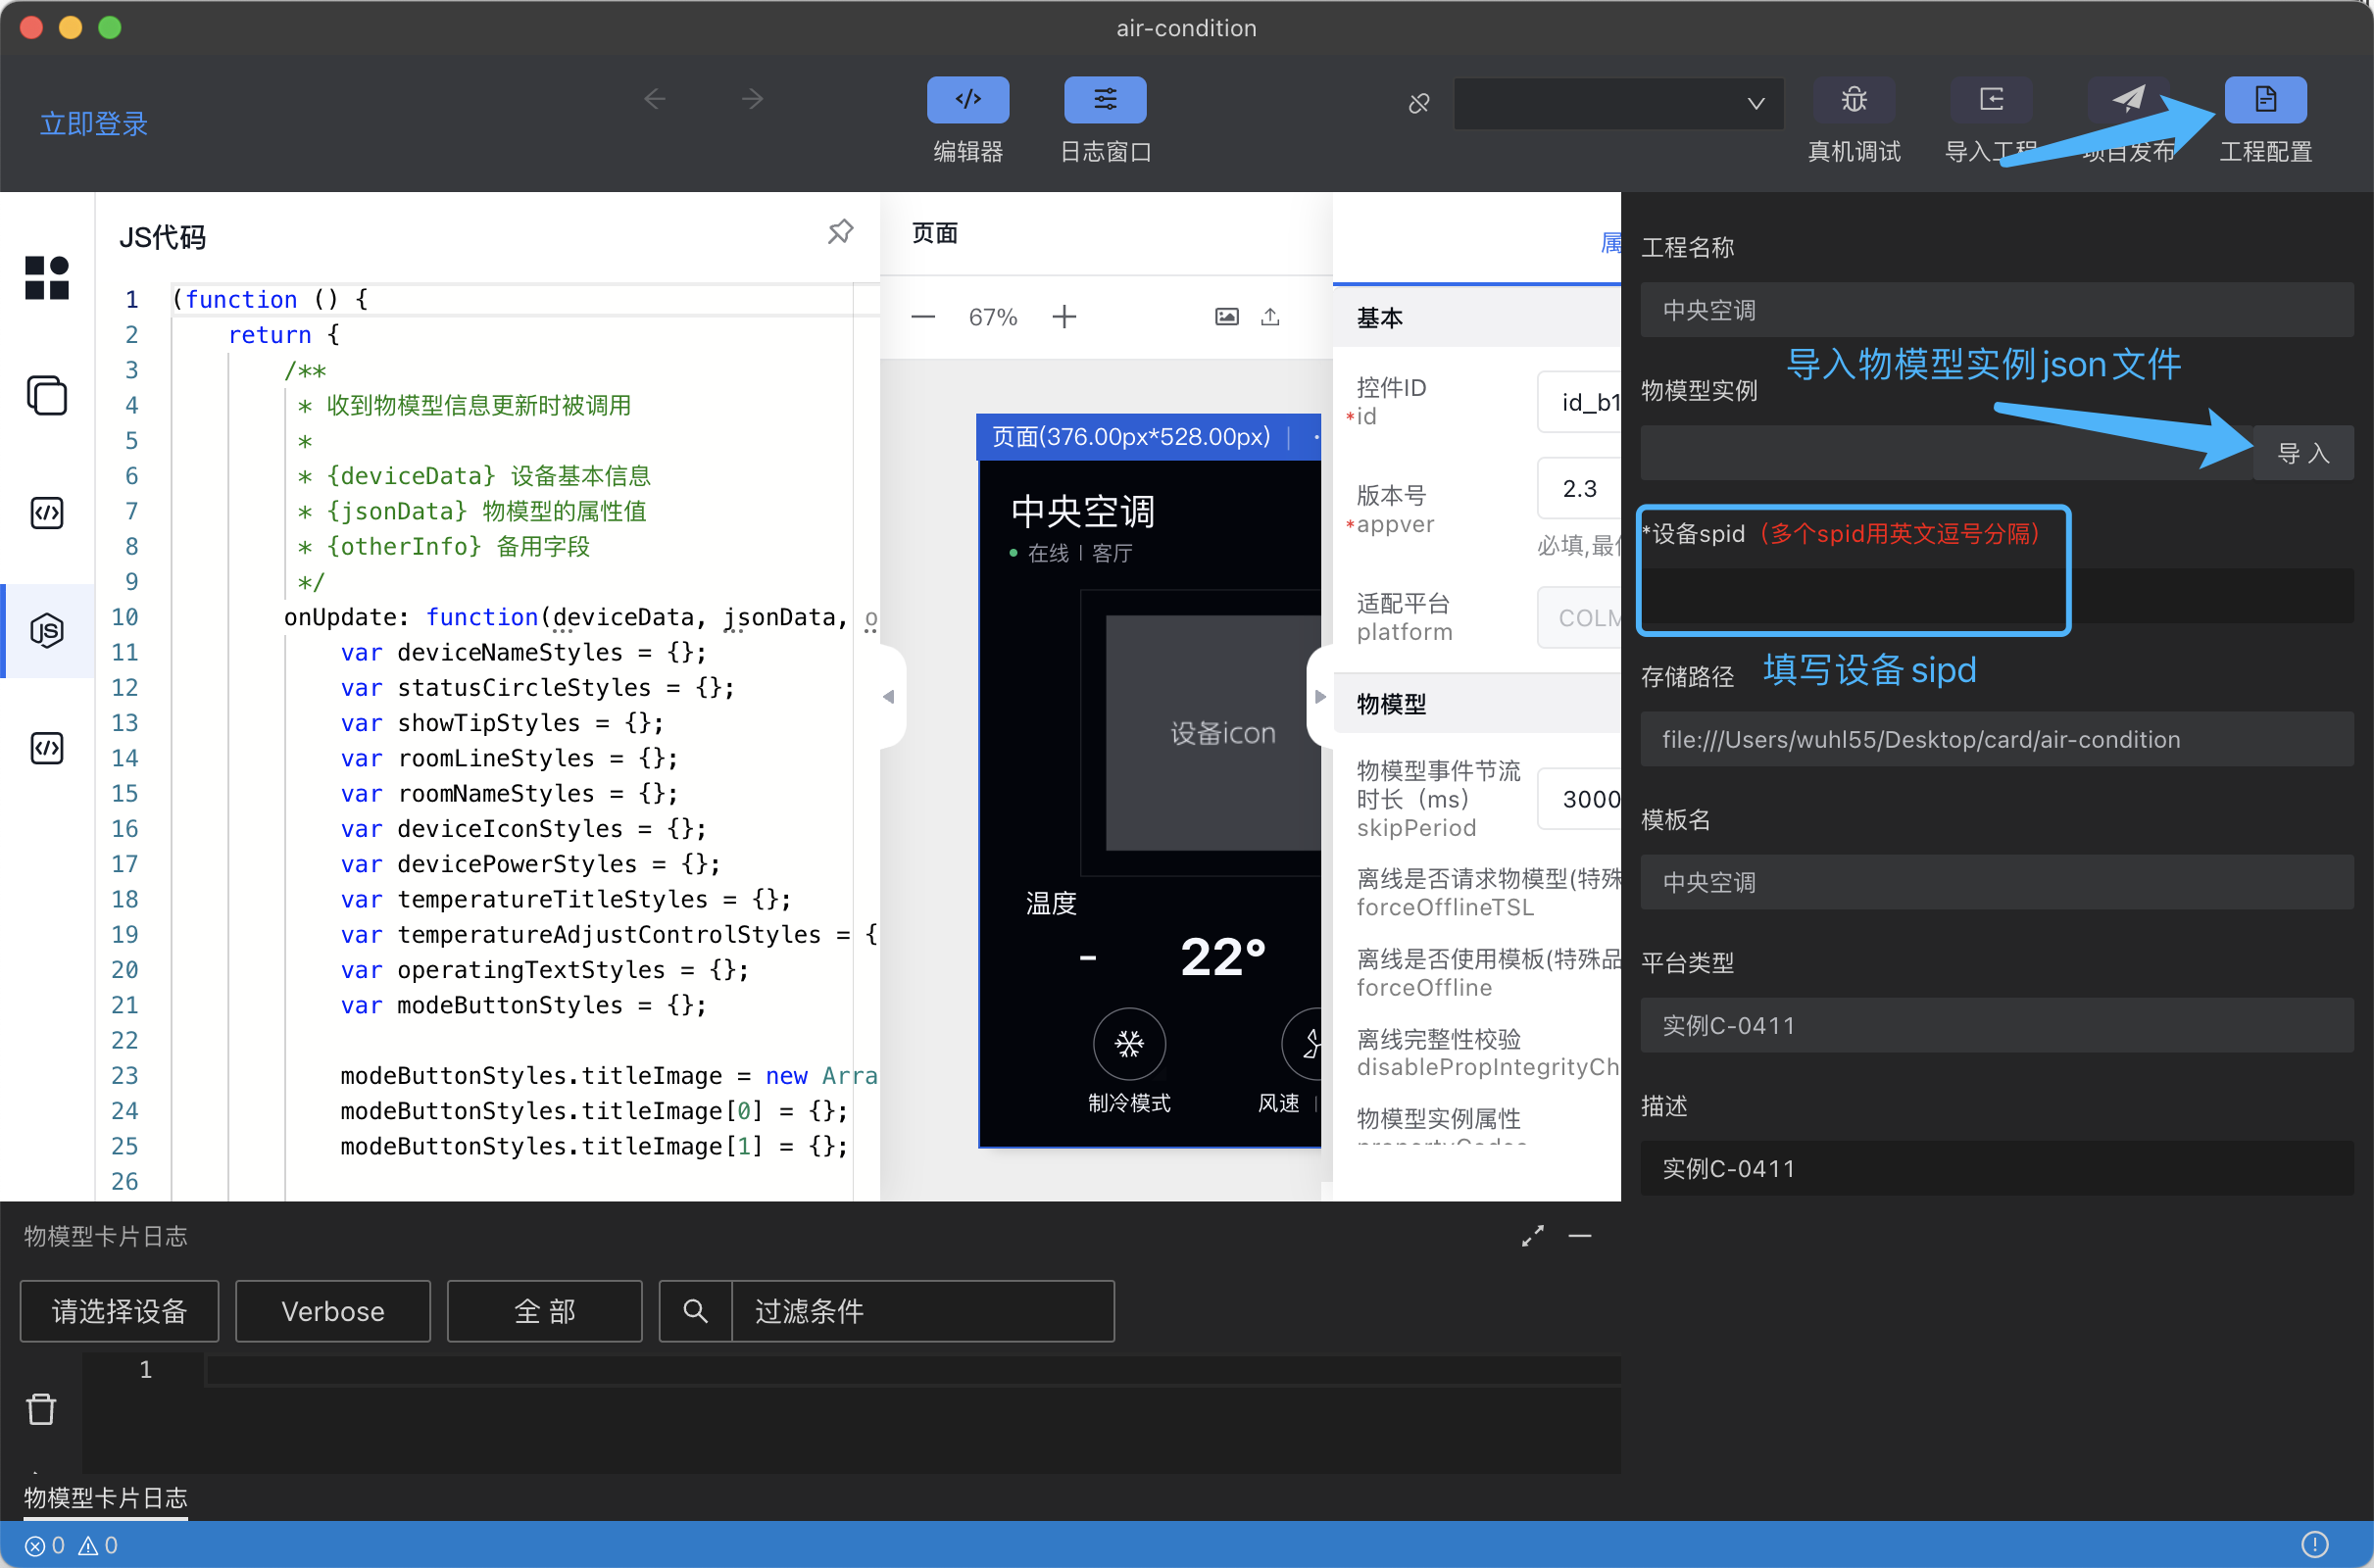Click the 物模型实例 path field
Screen dimensions: 2374x1568
1946,454
